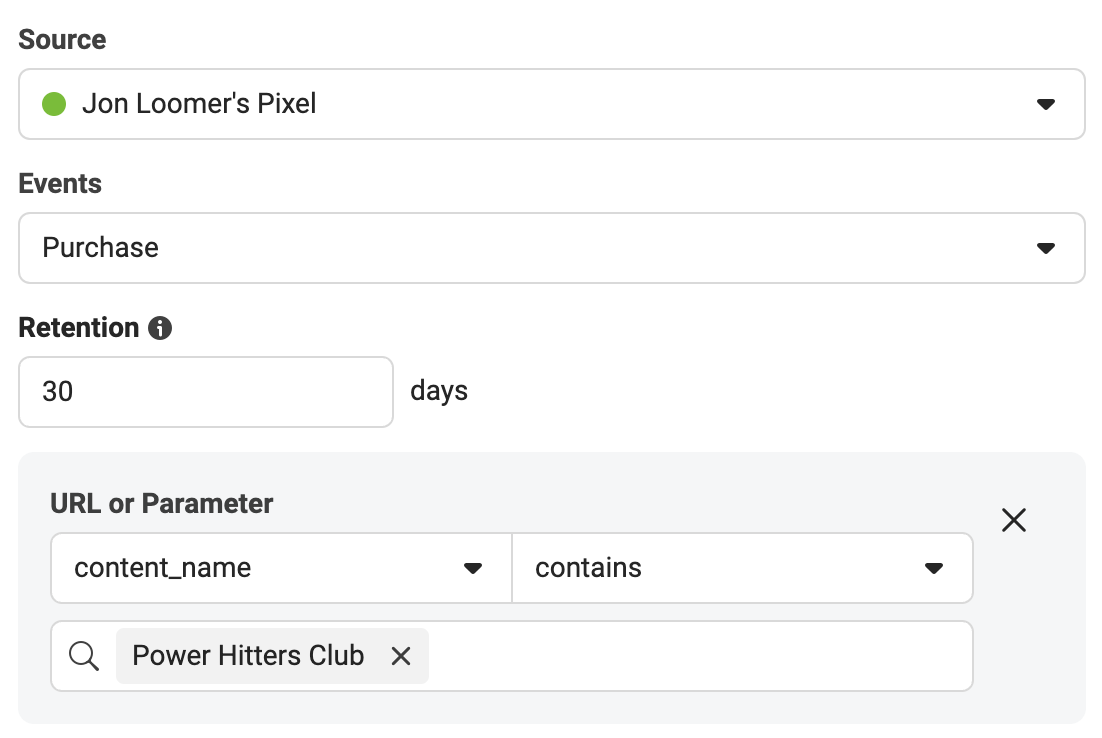Click the content_name dropdown arrow
Viewport: 1102px width, 738px height.
click(x=471, y=568)
